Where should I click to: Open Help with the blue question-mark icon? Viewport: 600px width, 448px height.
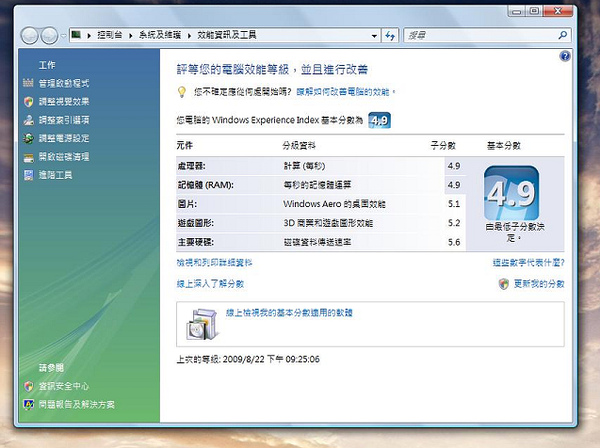(565, 56)
